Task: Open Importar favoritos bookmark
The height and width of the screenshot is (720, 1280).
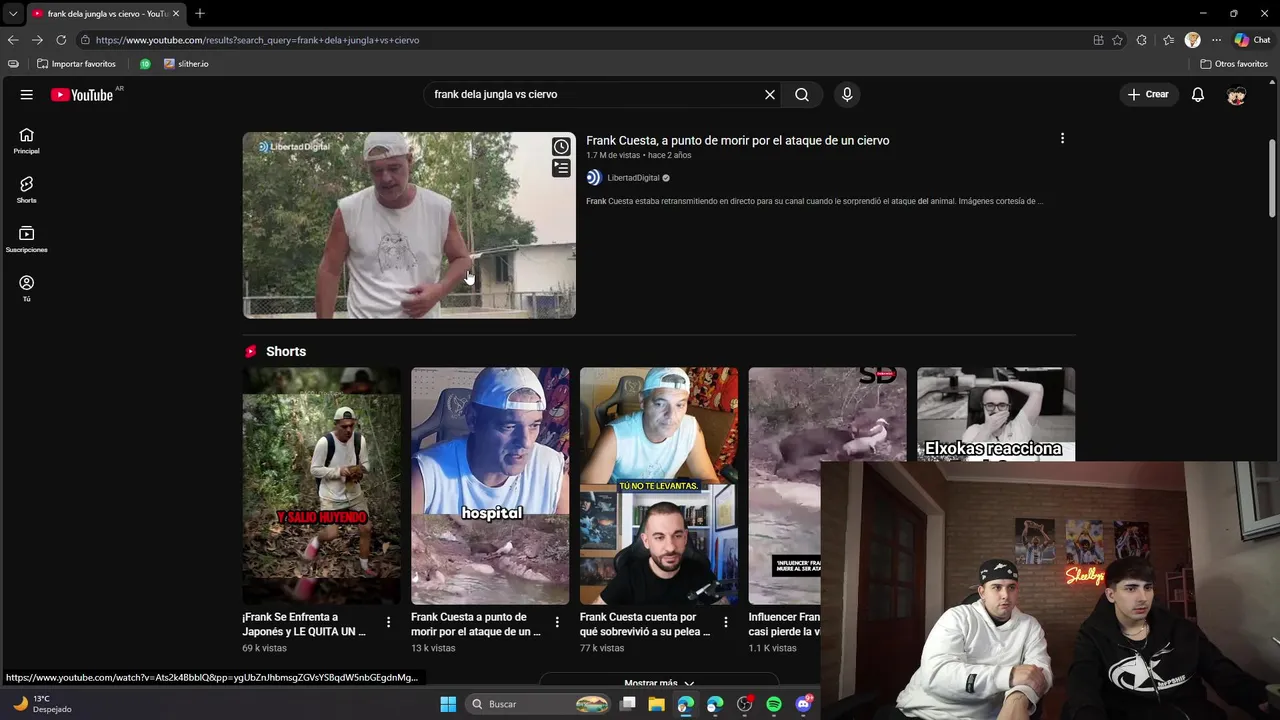Action: click(77, 64)
